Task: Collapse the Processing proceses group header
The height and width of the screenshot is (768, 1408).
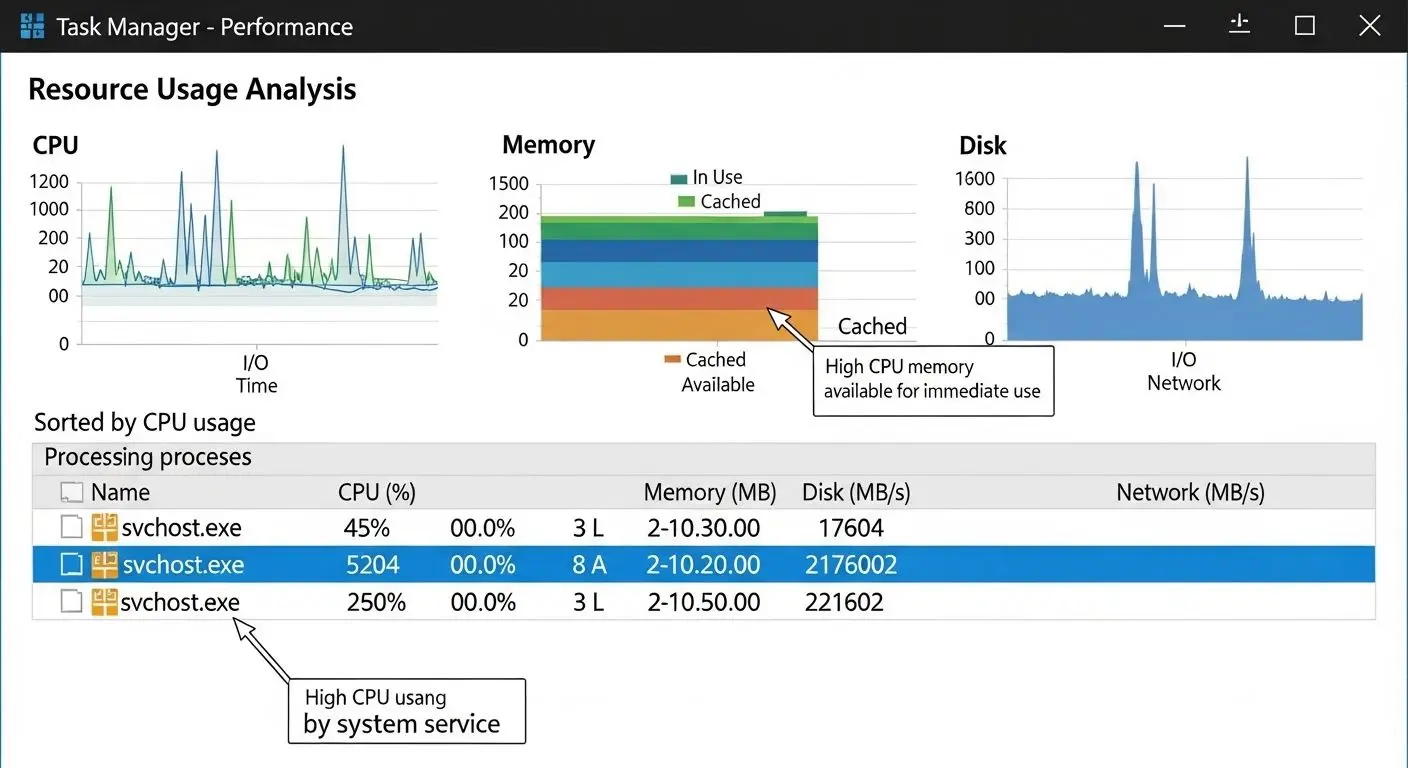Action: (x=148, y=458)
